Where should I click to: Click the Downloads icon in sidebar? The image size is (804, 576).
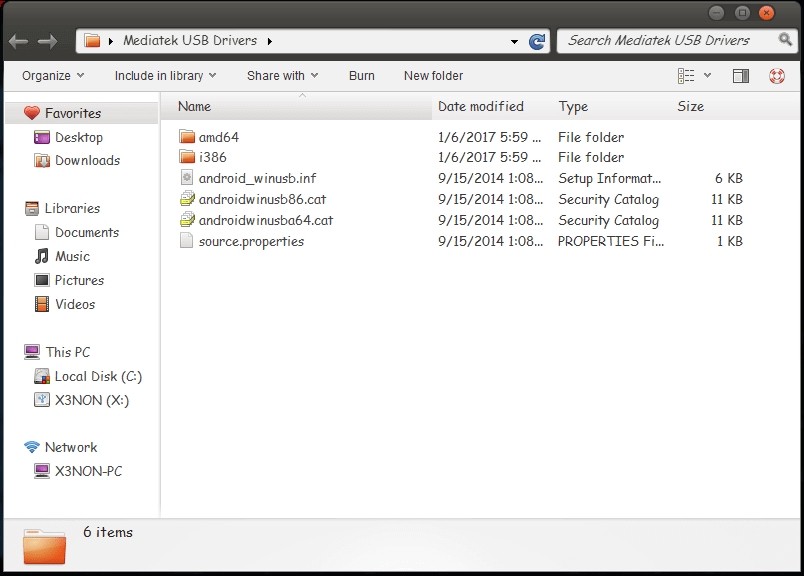pyautogui.click(x=42, y=161)
